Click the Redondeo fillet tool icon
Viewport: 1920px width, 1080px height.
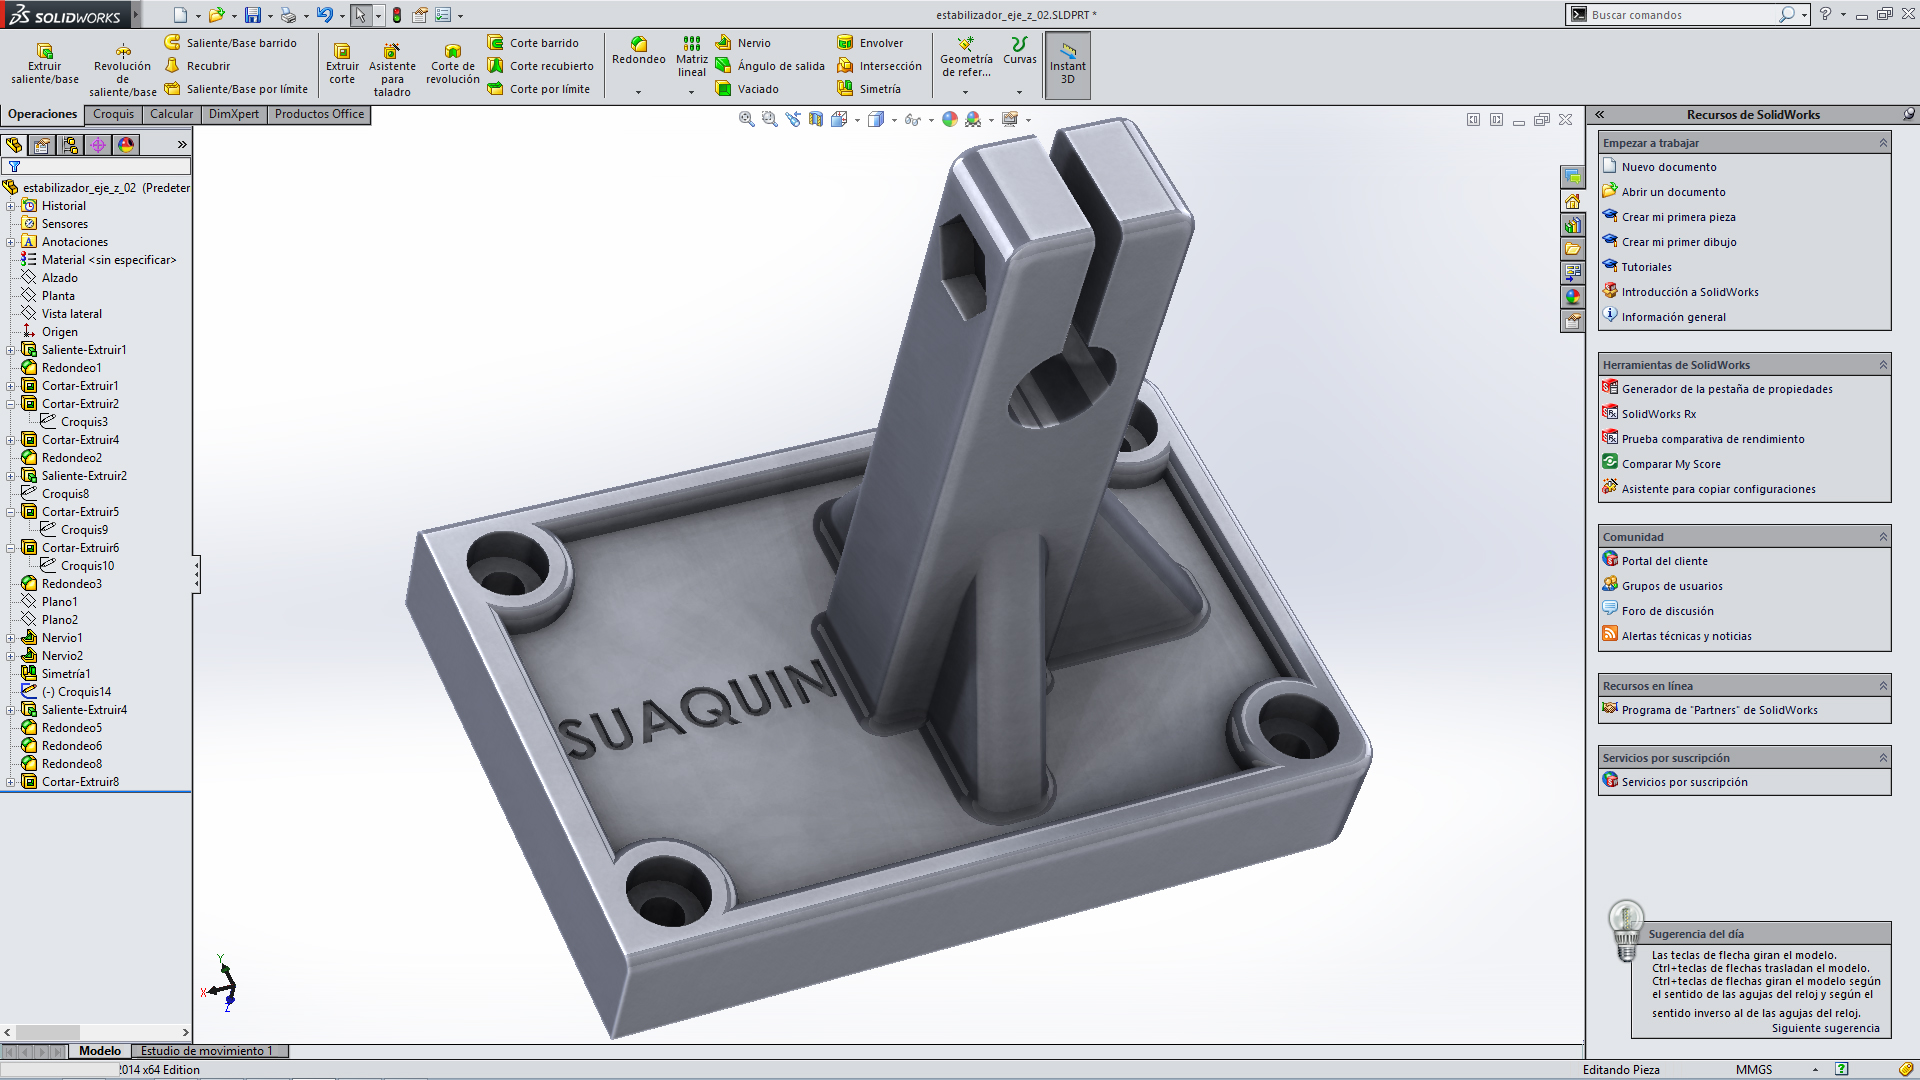(639, 44)
